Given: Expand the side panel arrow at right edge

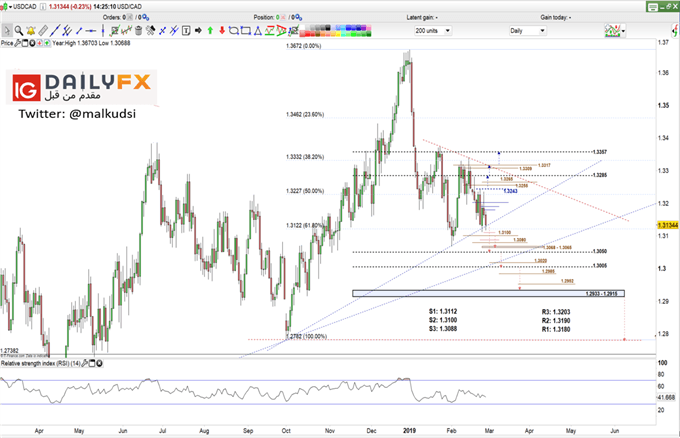Looking at the screenshot, I should (x=675, y=31).
